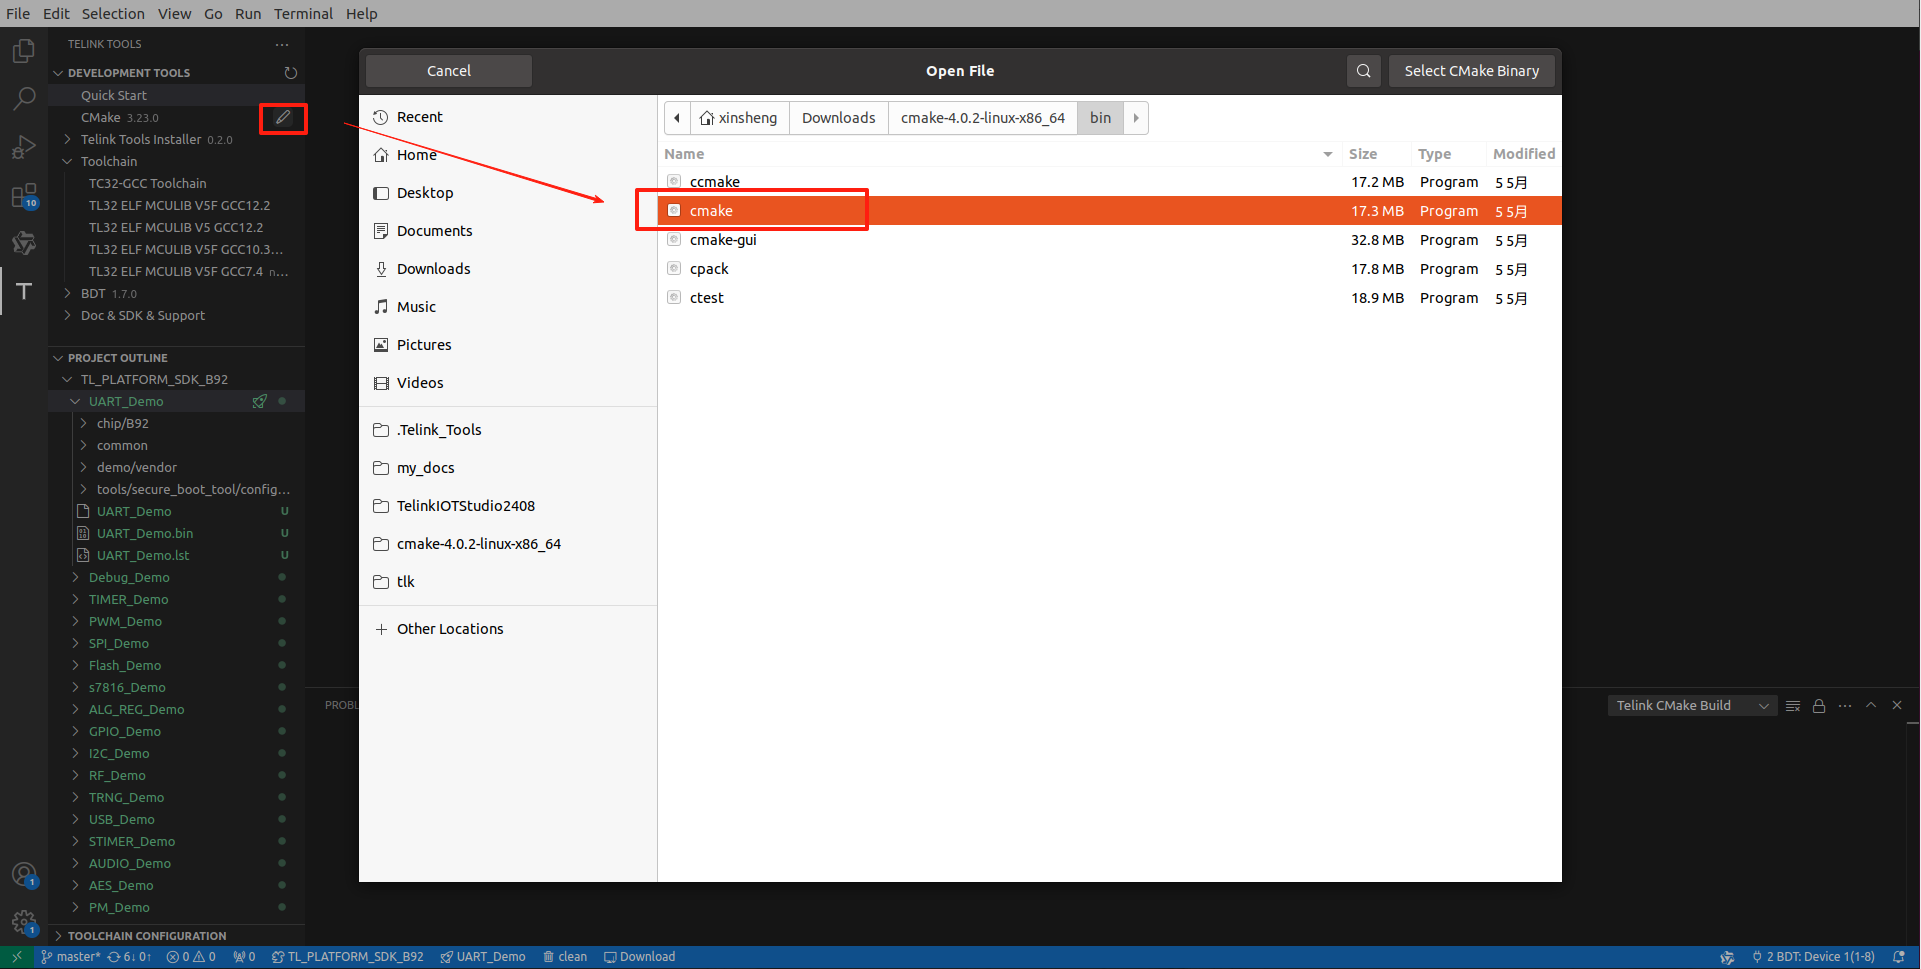1921x969 pixels.
Task: Open notifications bell in status bar
Action: pos(1898,957)
